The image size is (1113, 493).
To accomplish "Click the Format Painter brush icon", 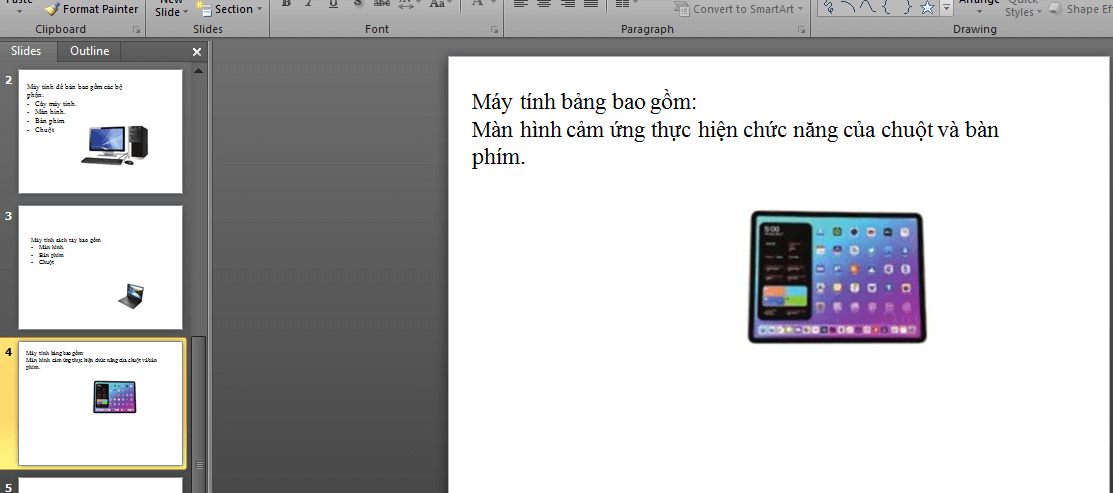I will 52,9.
